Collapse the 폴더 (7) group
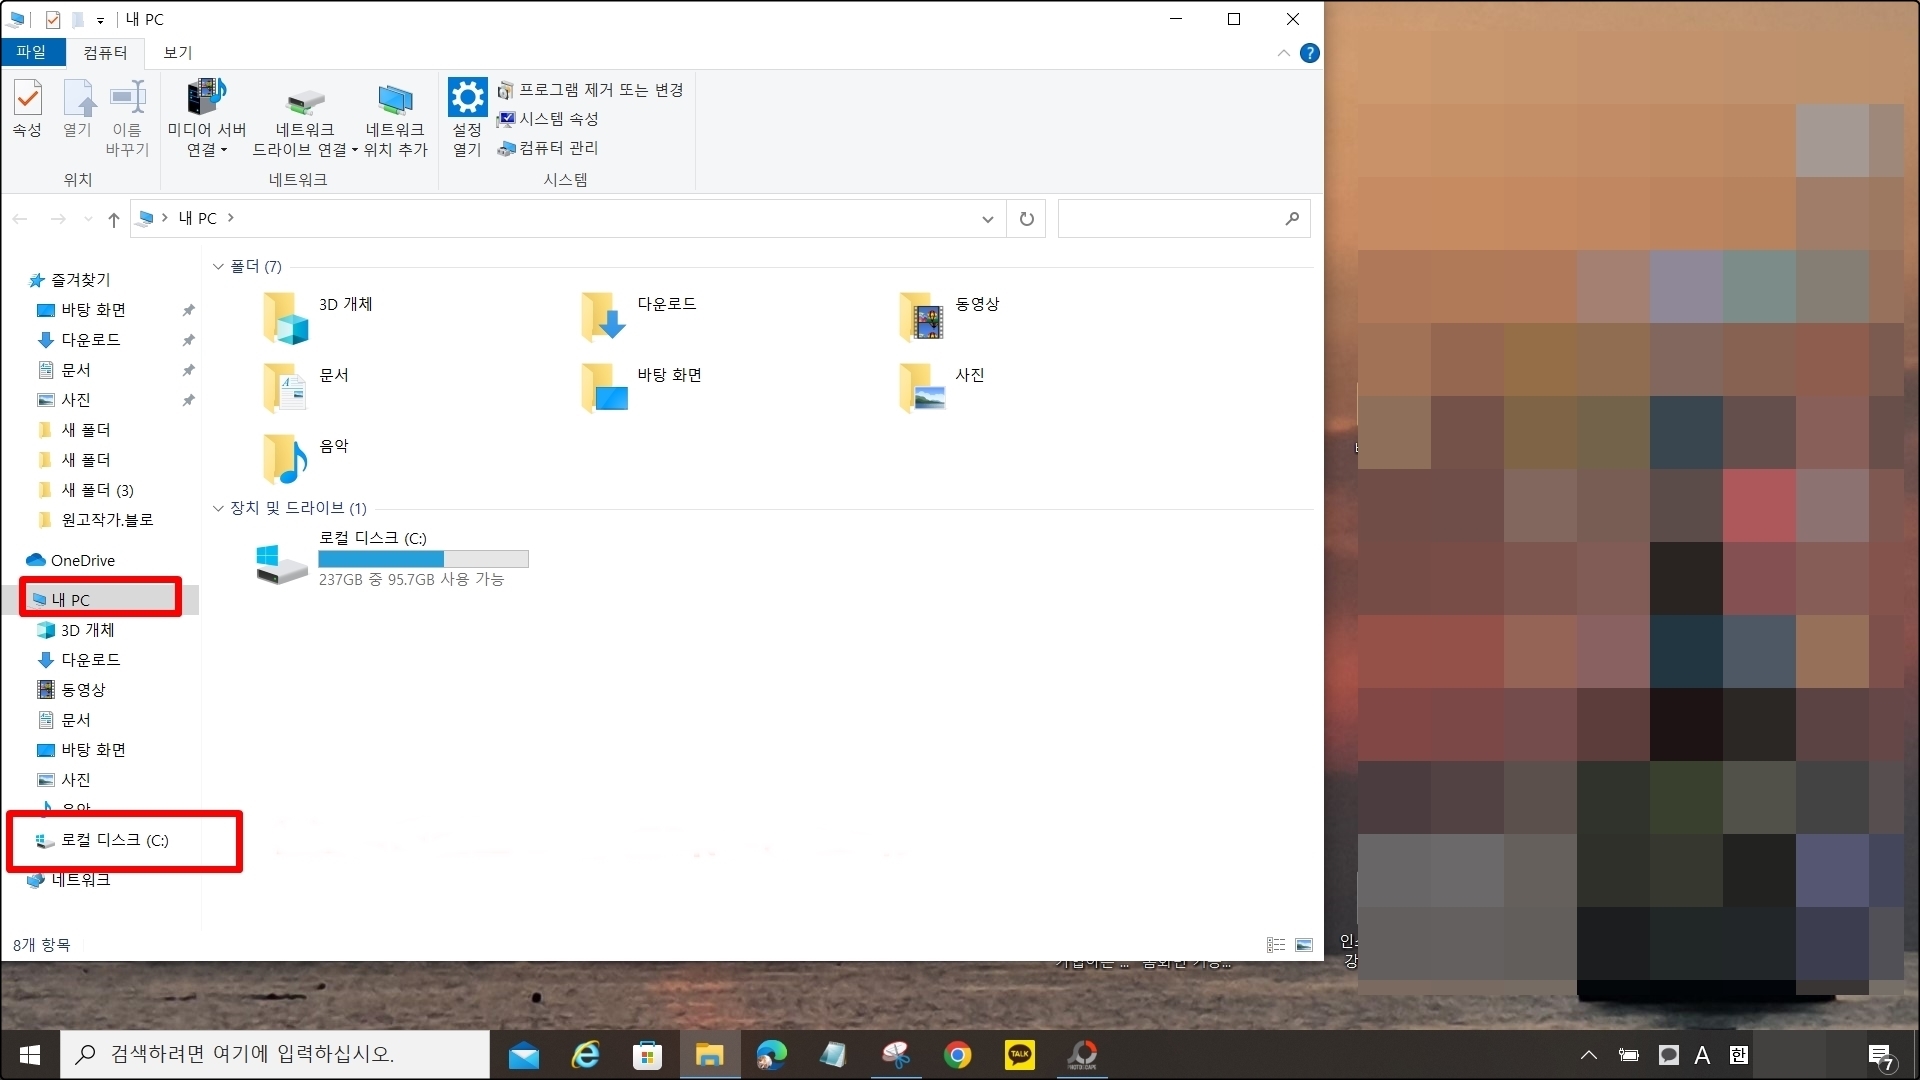The height and width of the screenshot is (1080, 1920). (x=218, y=267)
